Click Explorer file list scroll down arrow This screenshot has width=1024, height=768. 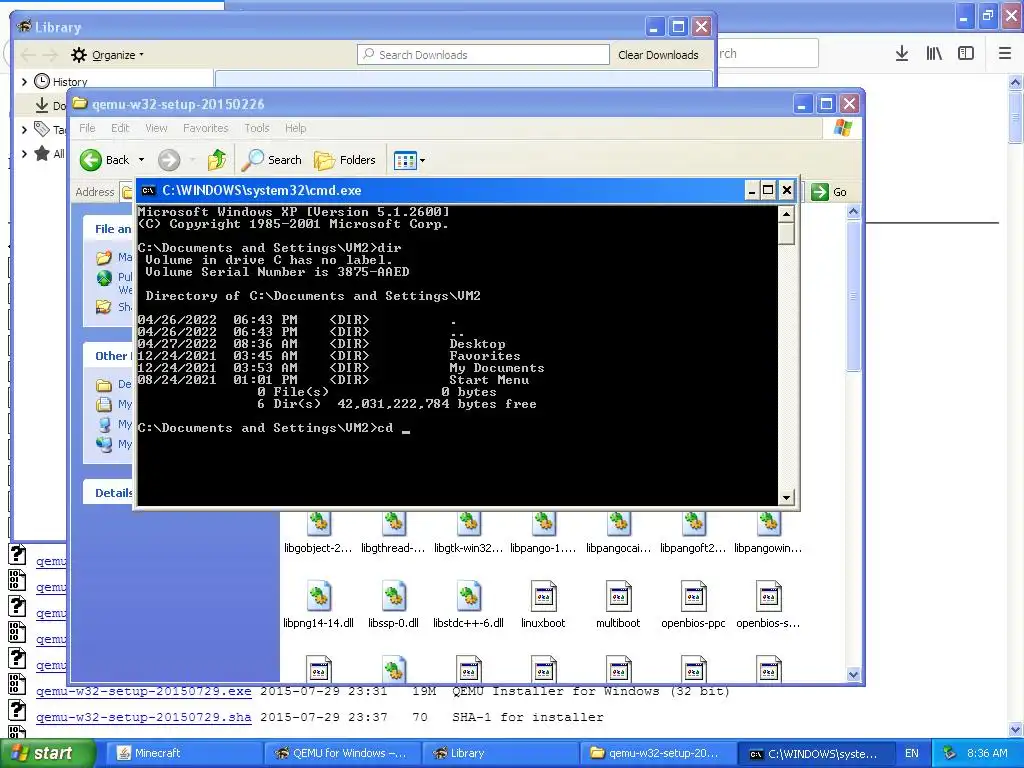[x=854, y=675]
